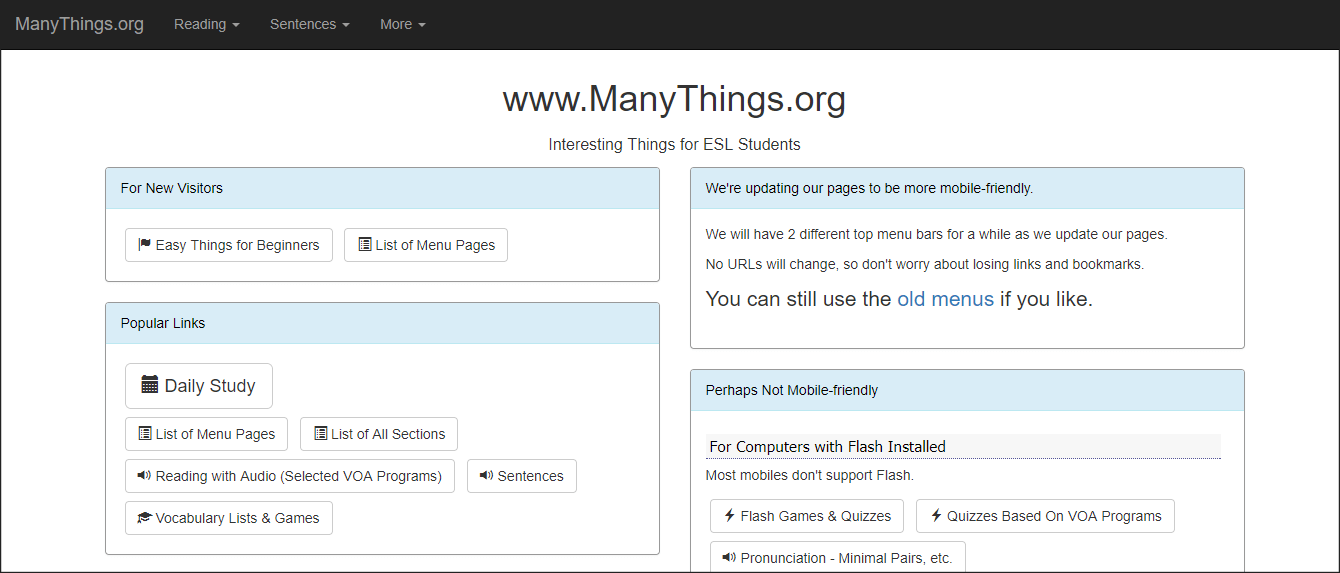This screenshot has height=573, width=1340.
Task: Go to ManyThings.org home brand link
Action: pyautogui.click(x=79, y=24)
